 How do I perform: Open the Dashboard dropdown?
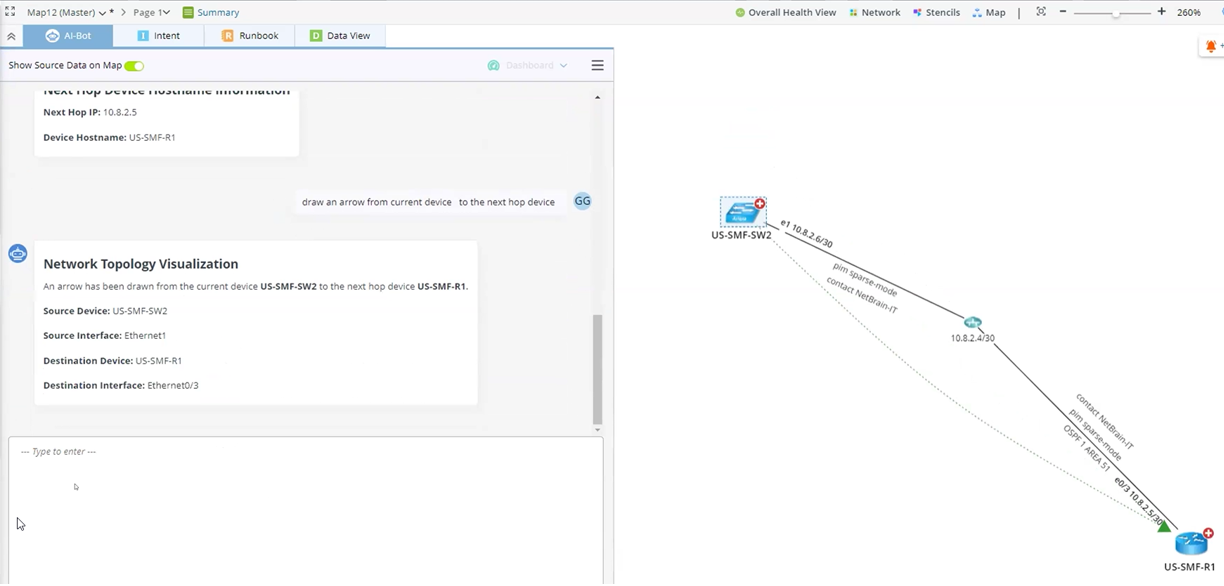[527, 66]
